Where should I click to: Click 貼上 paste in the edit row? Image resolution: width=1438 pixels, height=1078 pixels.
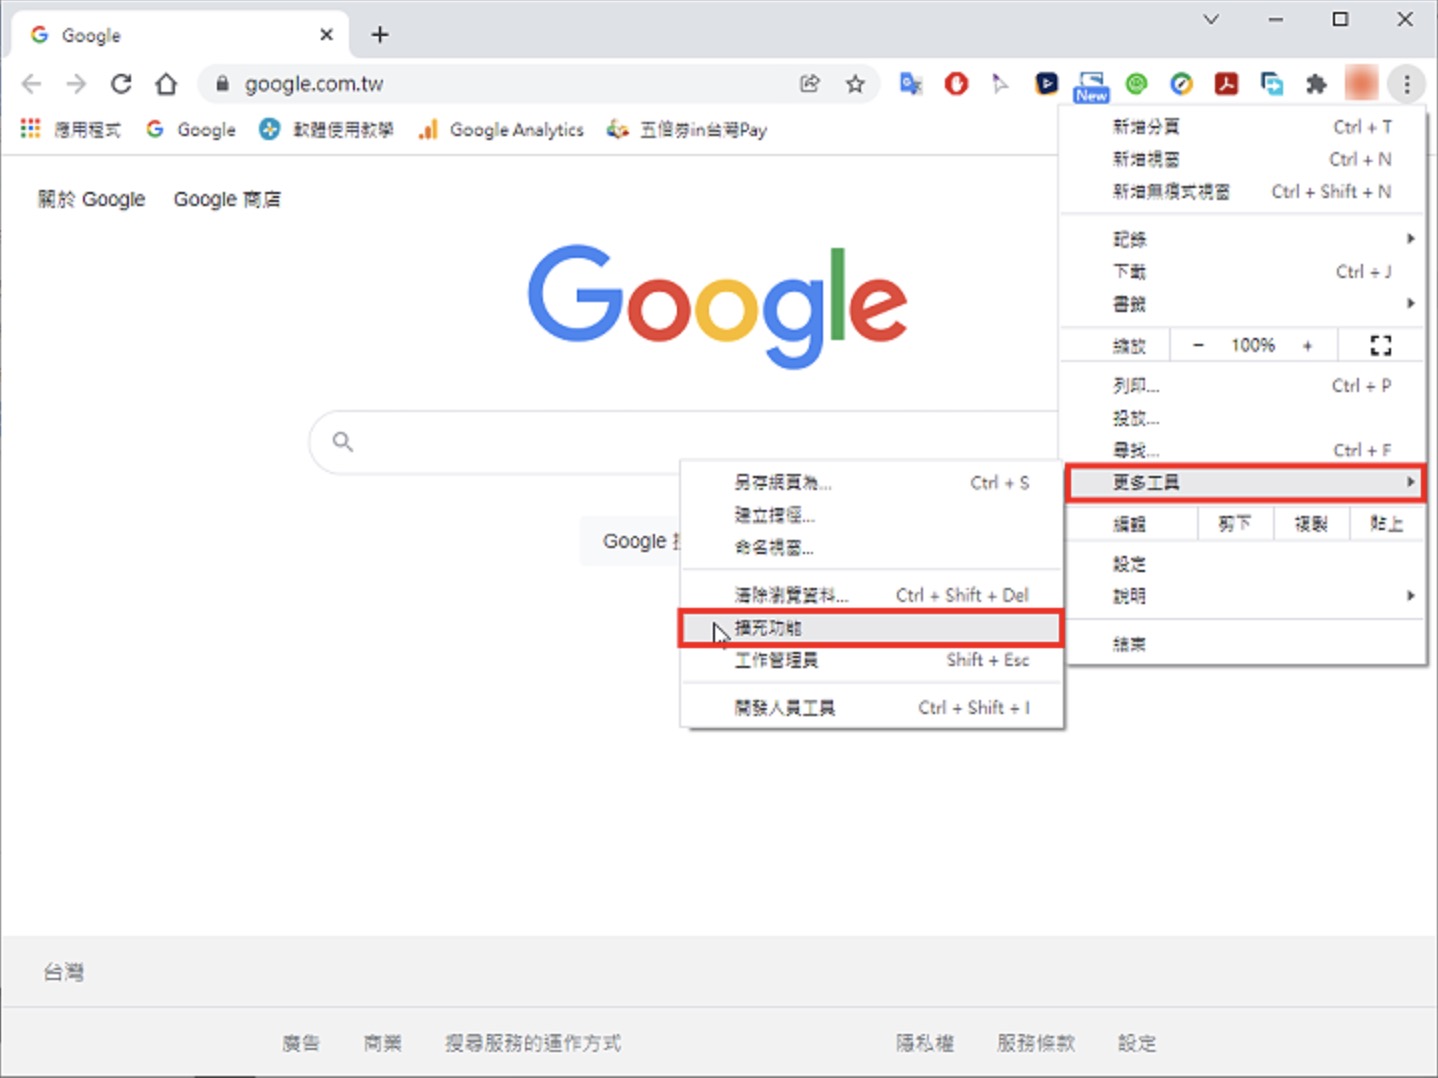coord(1386,523)
